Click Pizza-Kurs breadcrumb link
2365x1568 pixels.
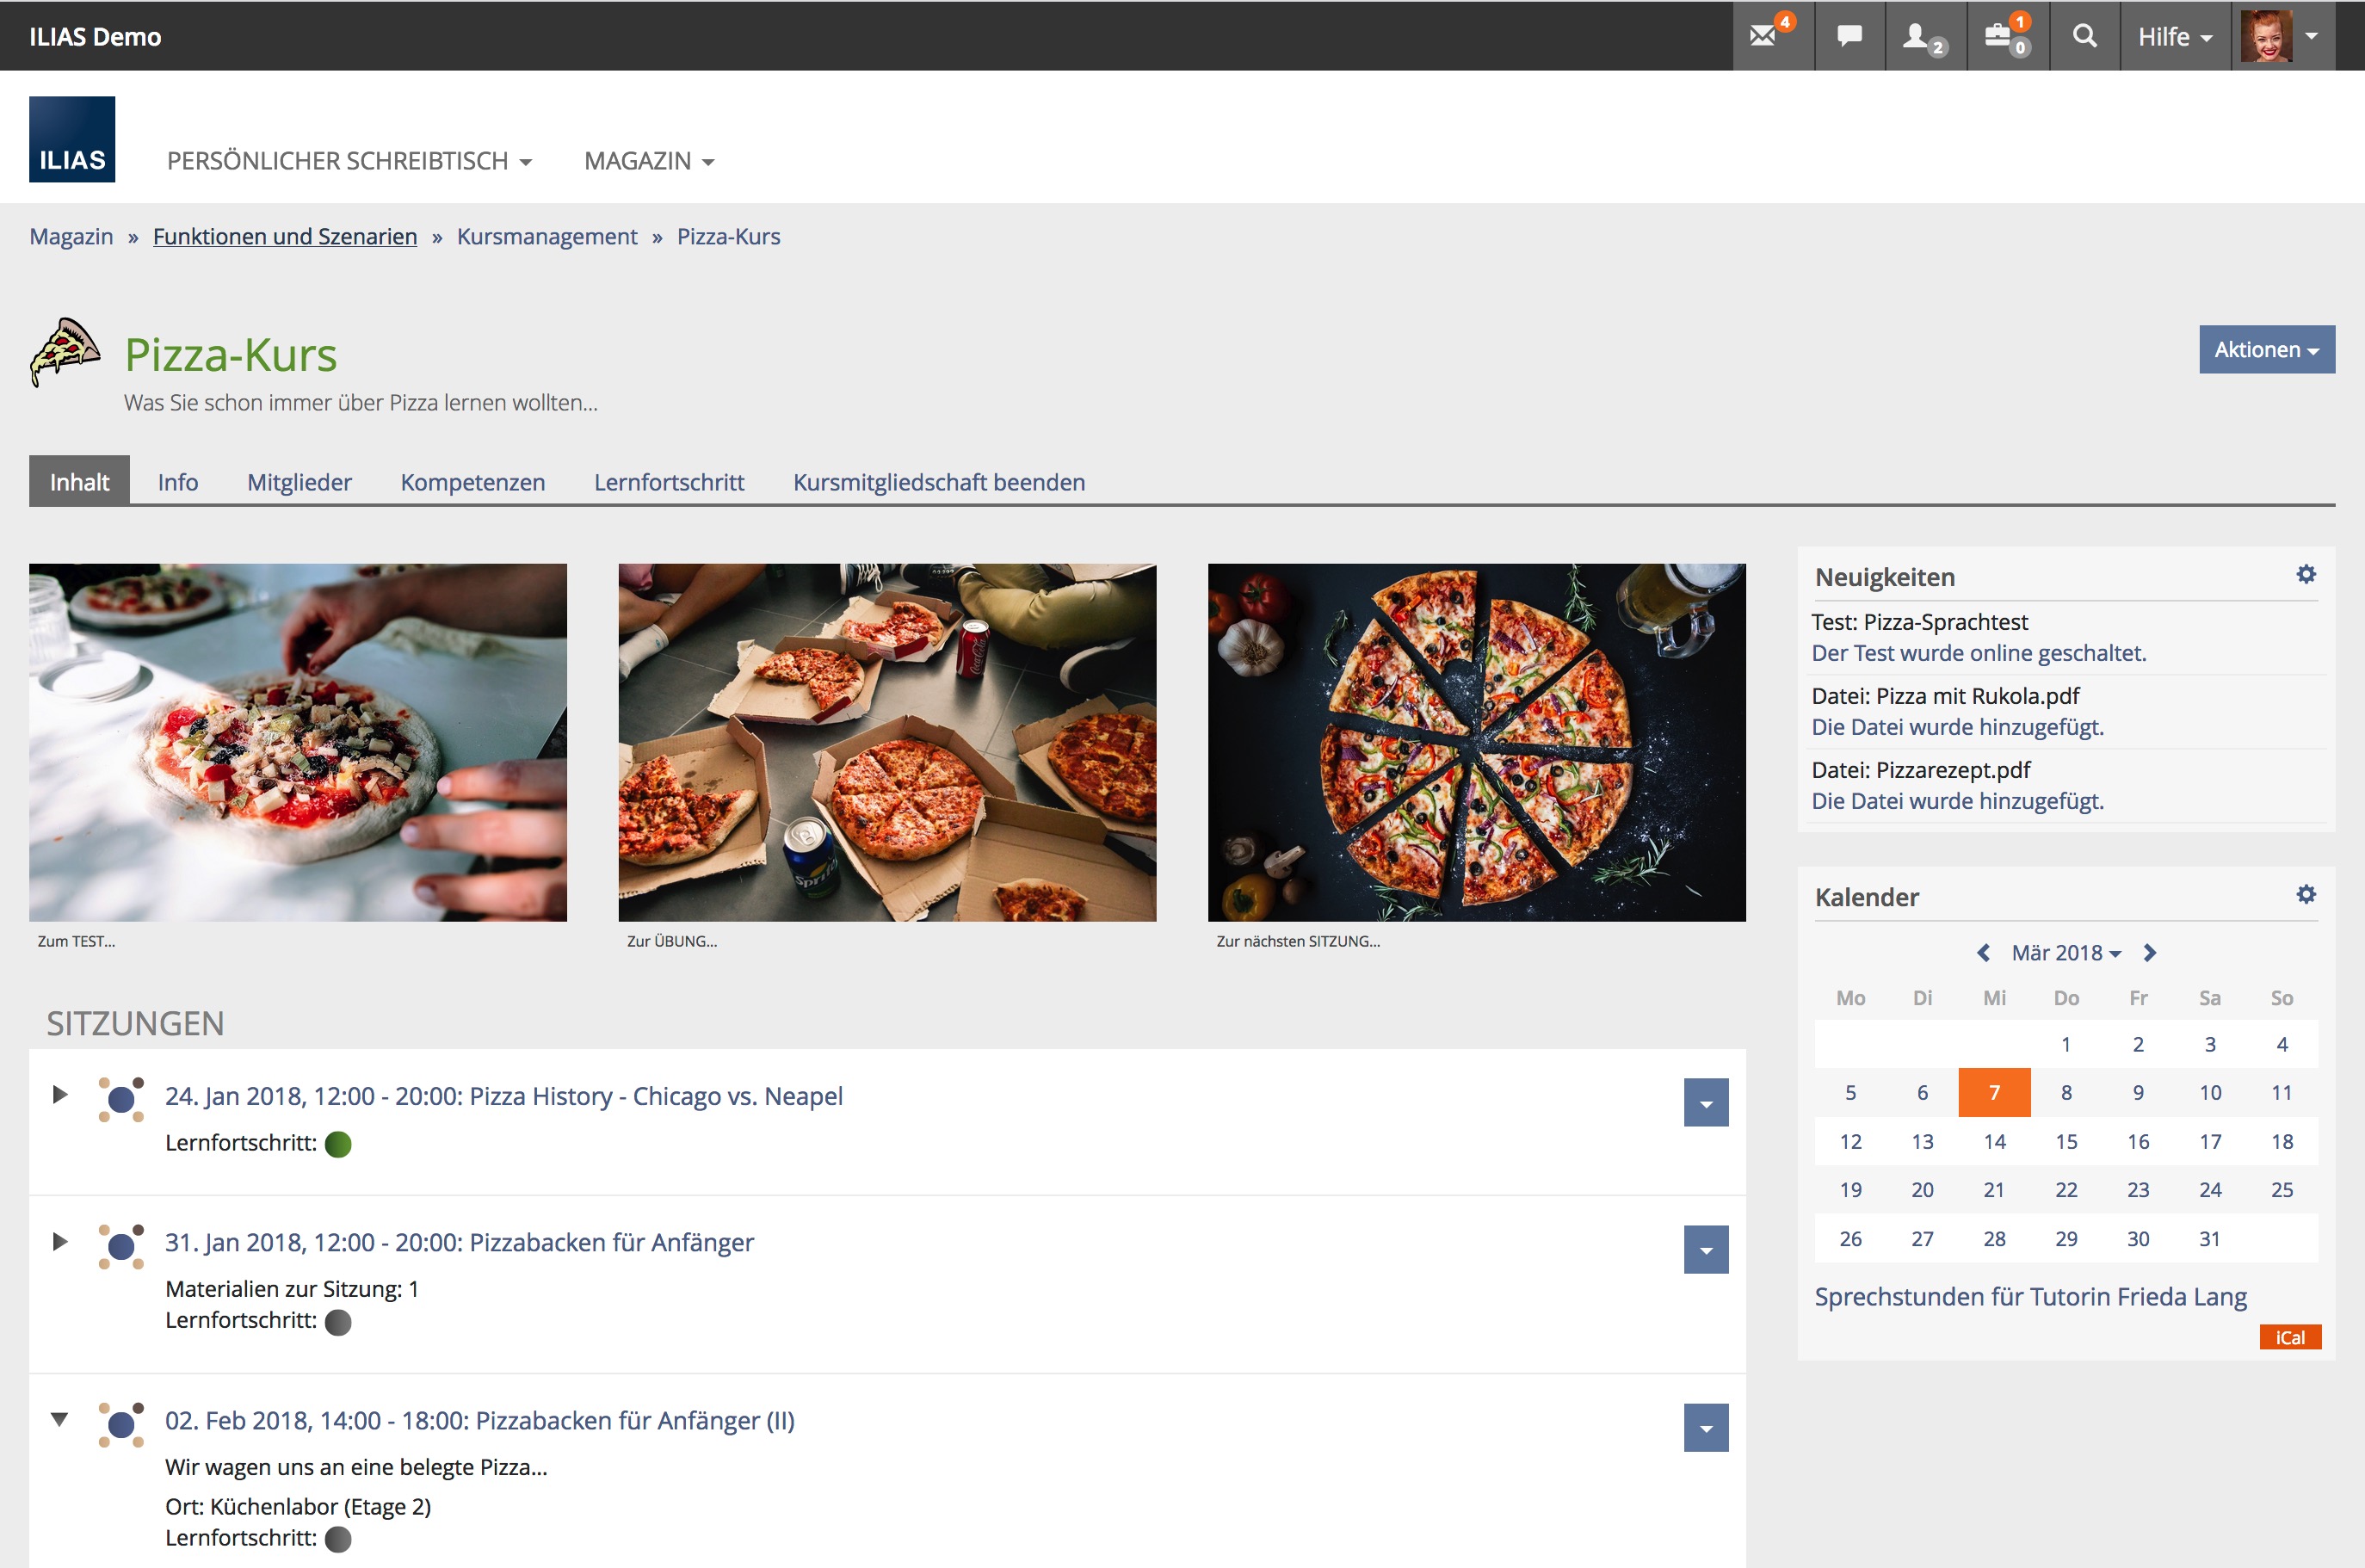(728, 236)
